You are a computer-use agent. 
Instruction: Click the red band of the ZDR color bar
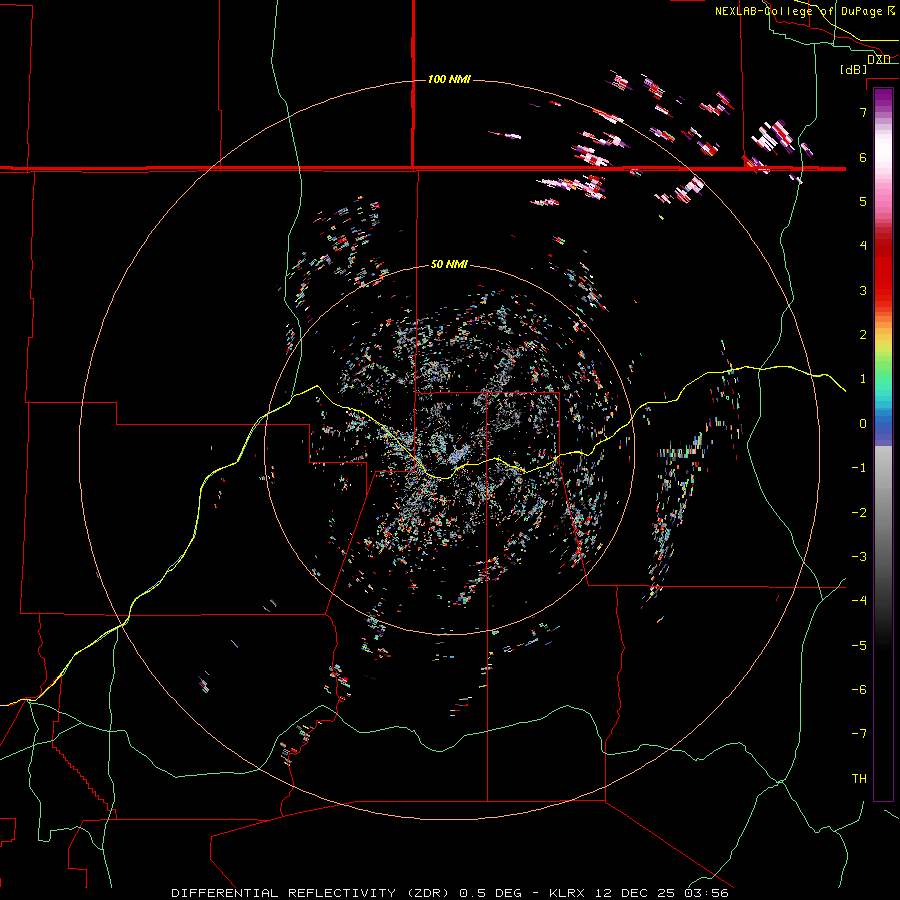tap(883, 270)
